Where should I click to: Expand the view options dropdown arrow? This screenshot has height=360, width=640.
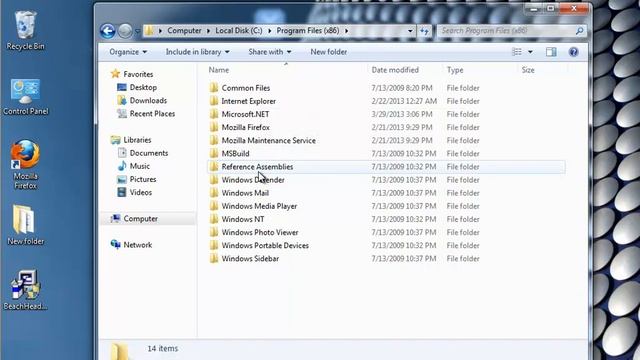click(530, 52)
